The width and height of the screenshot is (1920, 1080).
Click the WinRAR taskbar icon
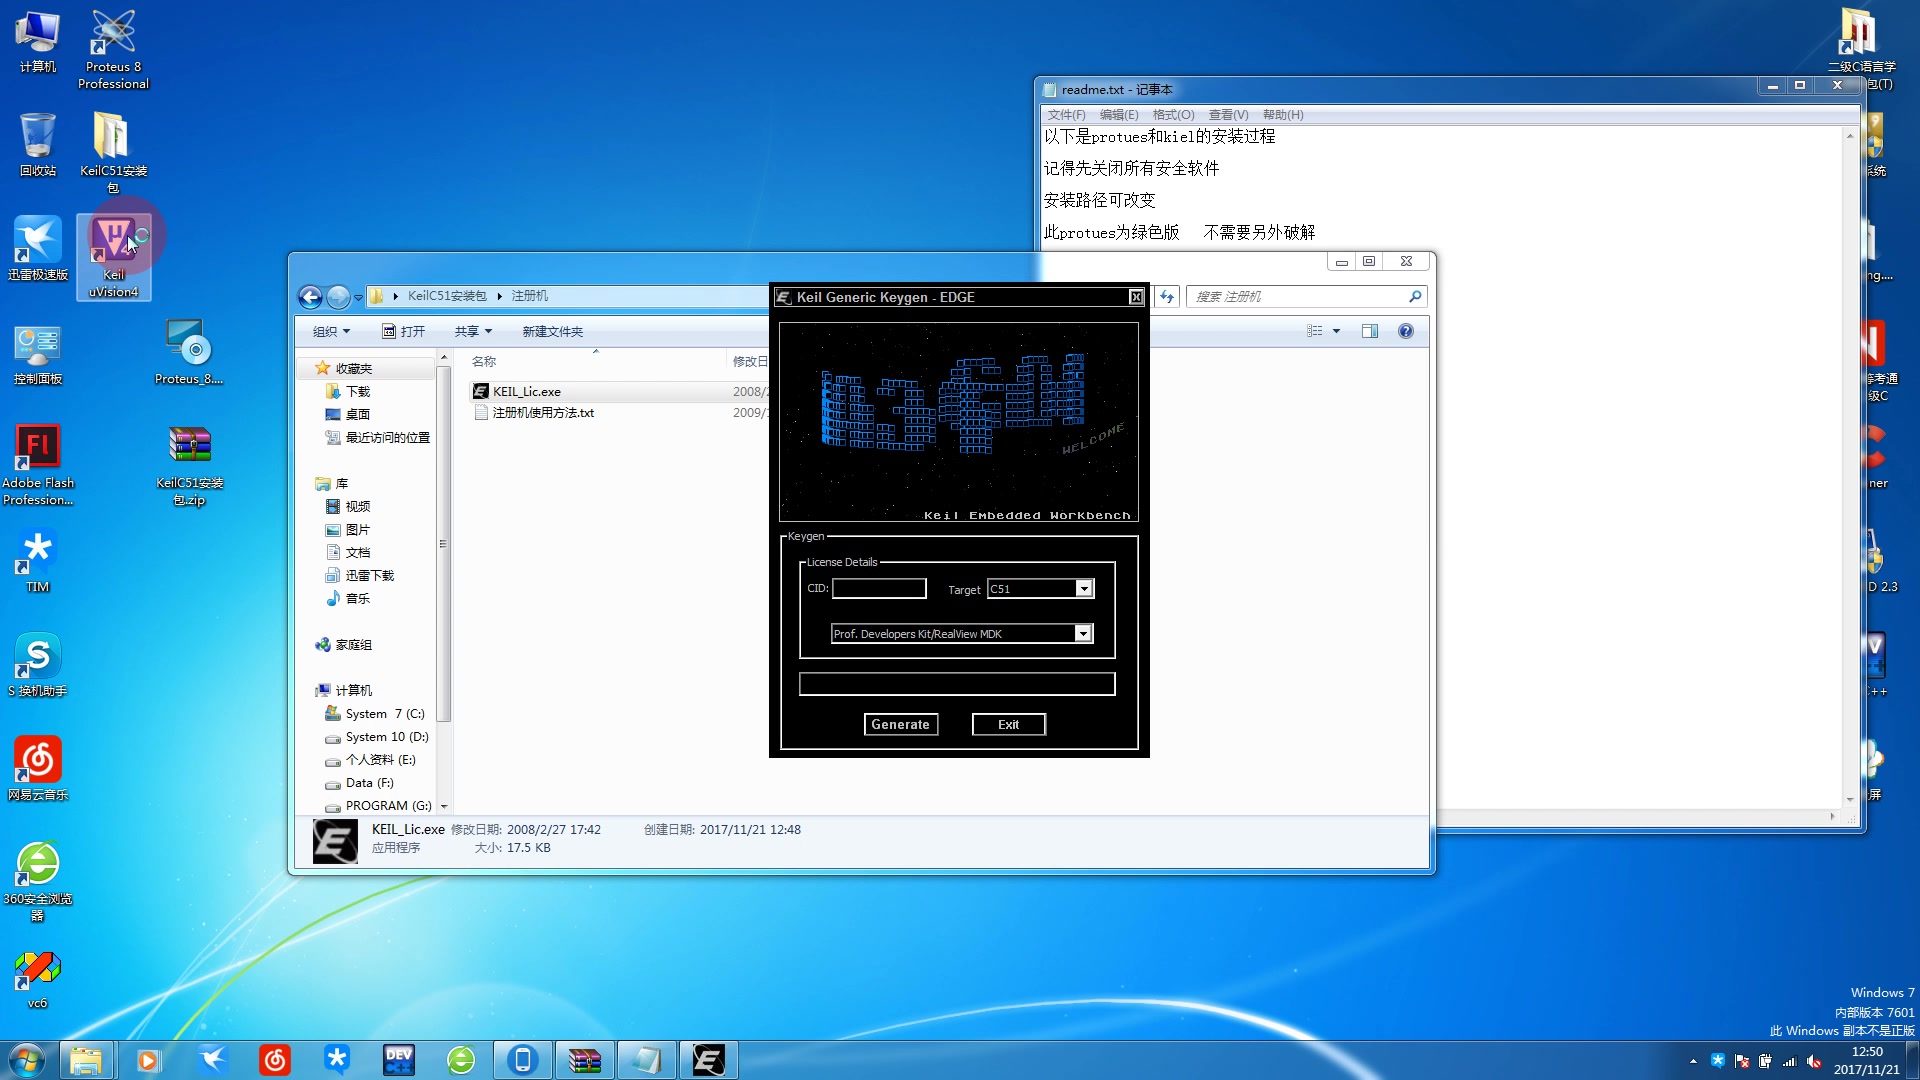(585, 1060)
